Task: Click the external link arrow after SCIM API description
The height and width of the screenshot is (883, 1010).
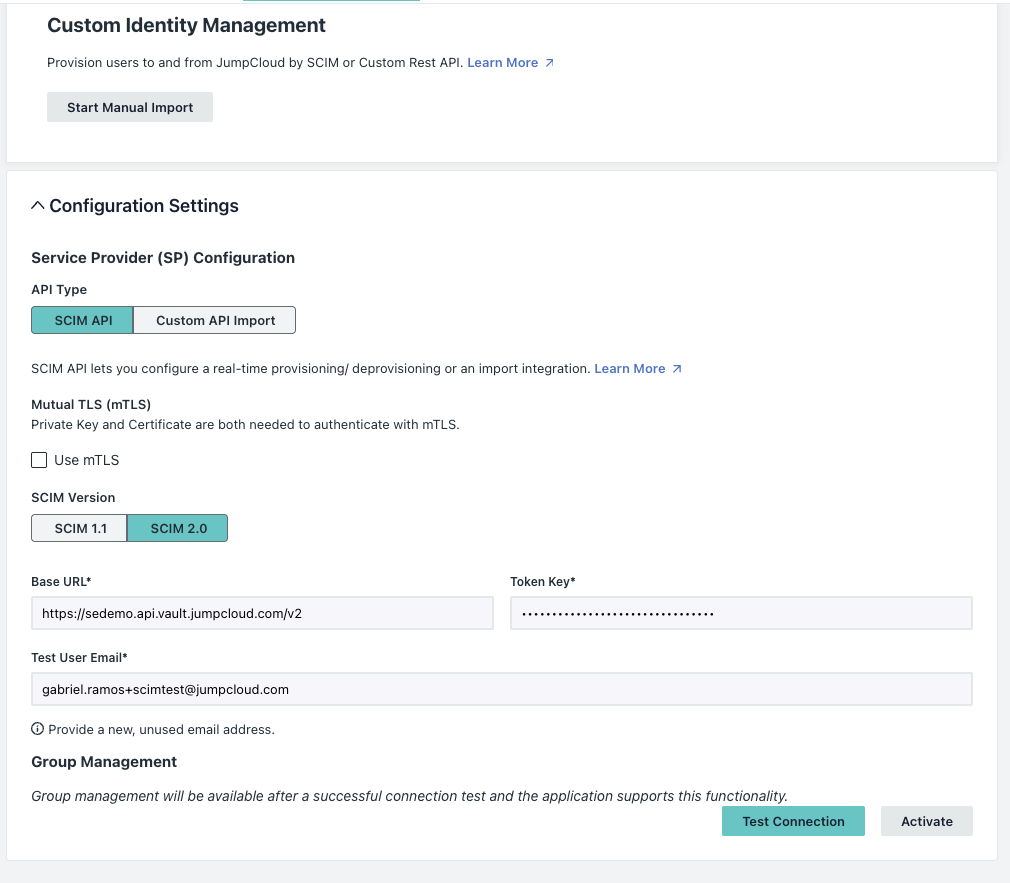Action: pyautogui.click(x=675, y=368)
